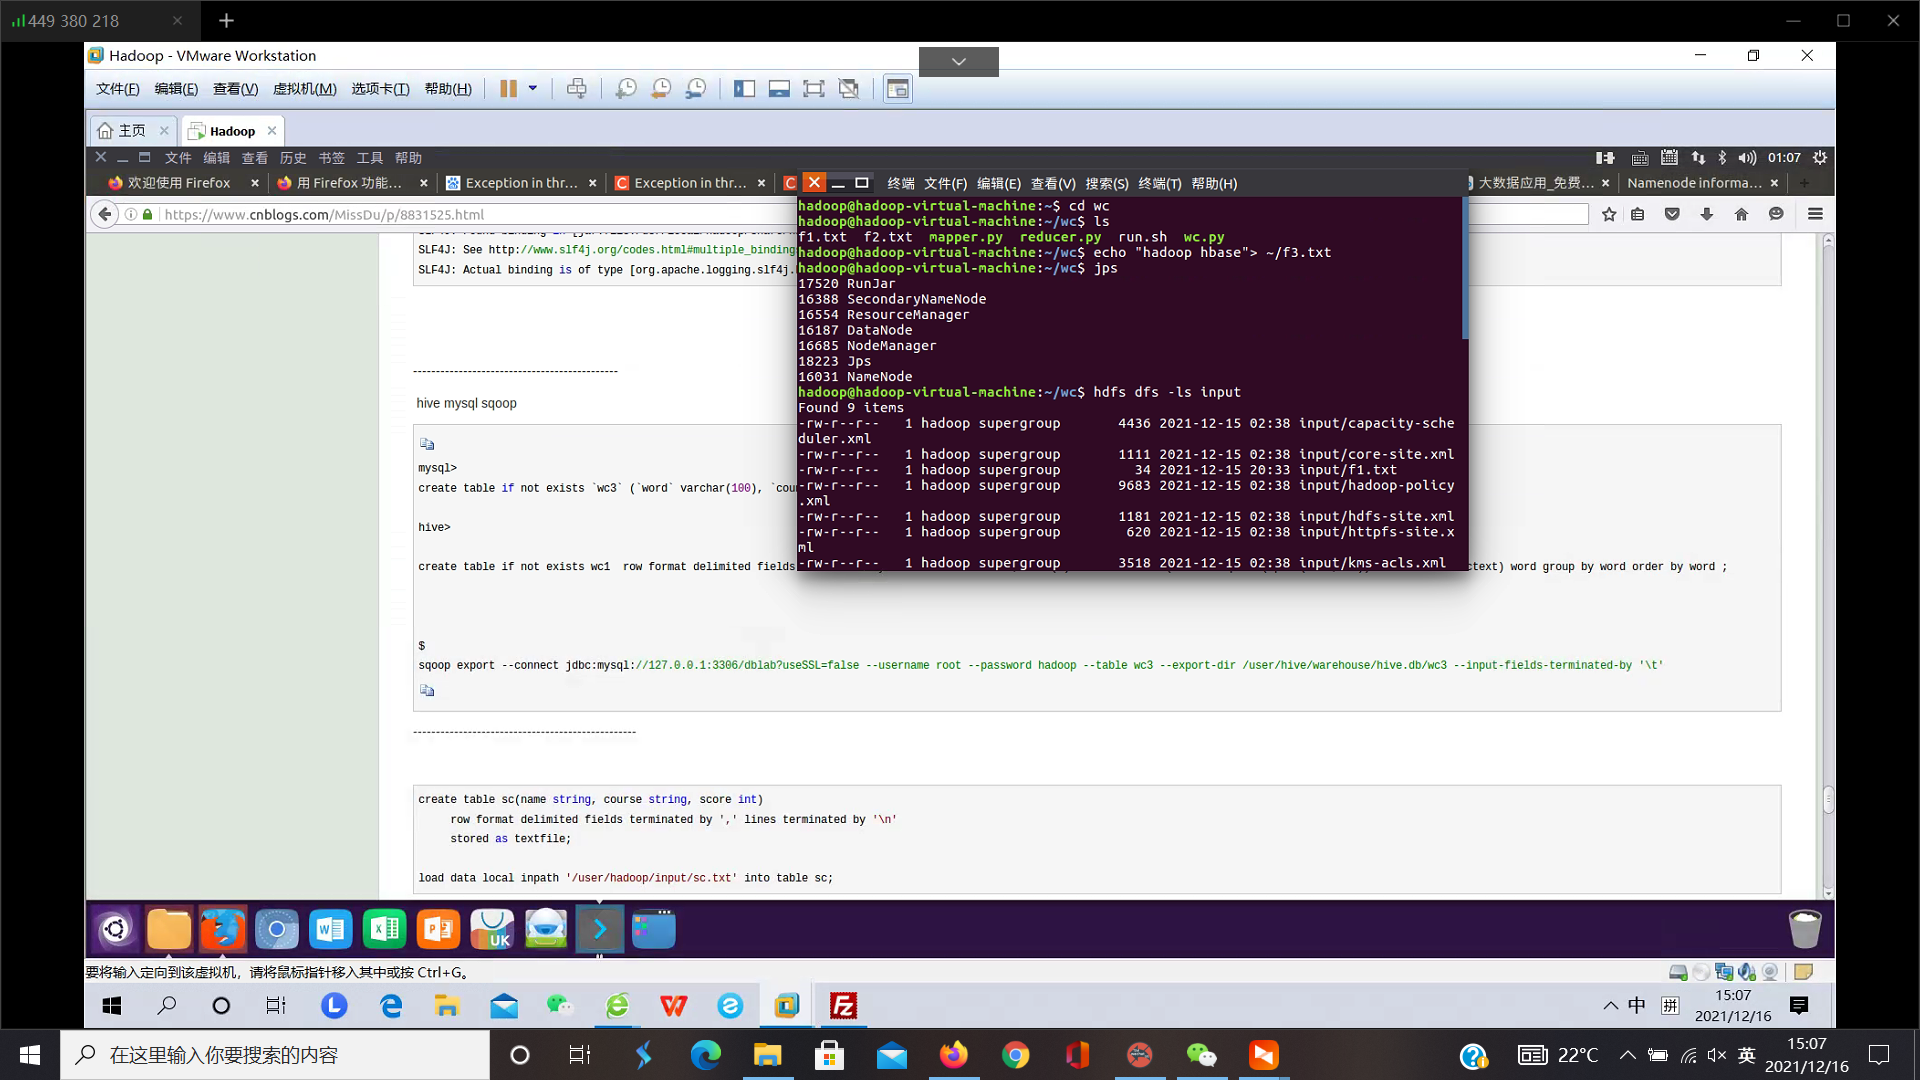Toggle VMware thumbnail bar view
This screenshot has height=1080, width=1920.
pyautogui.click(x=779, y=89)
